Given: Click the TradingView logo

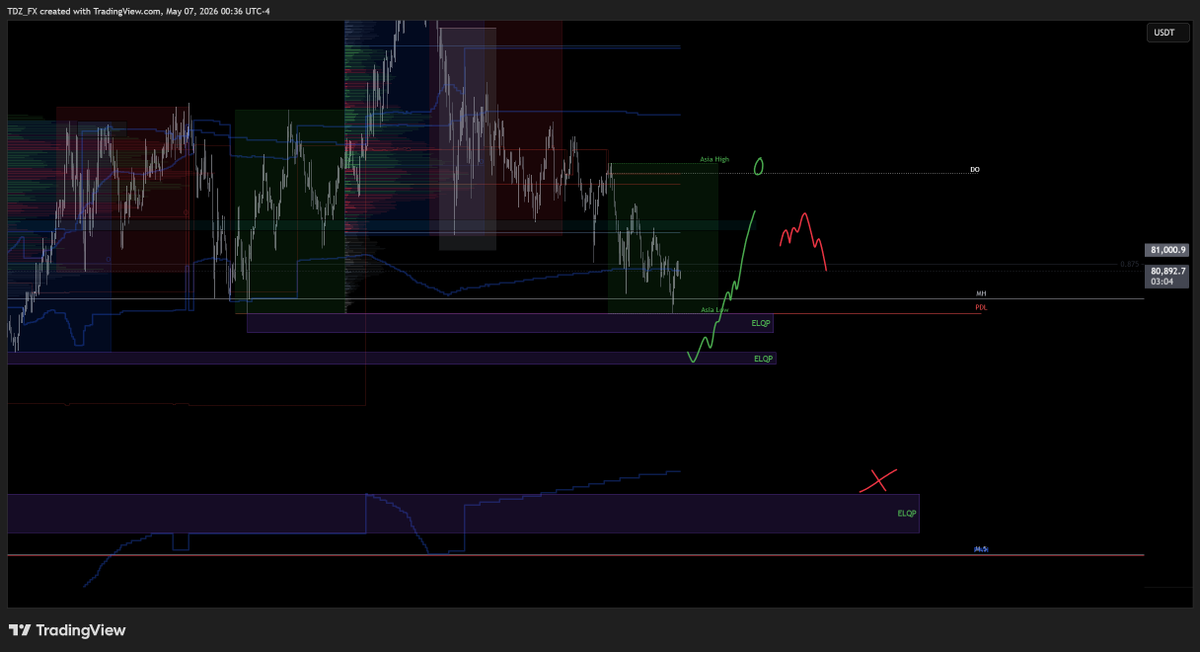Looking at the screenshot, I should (67, 631).
